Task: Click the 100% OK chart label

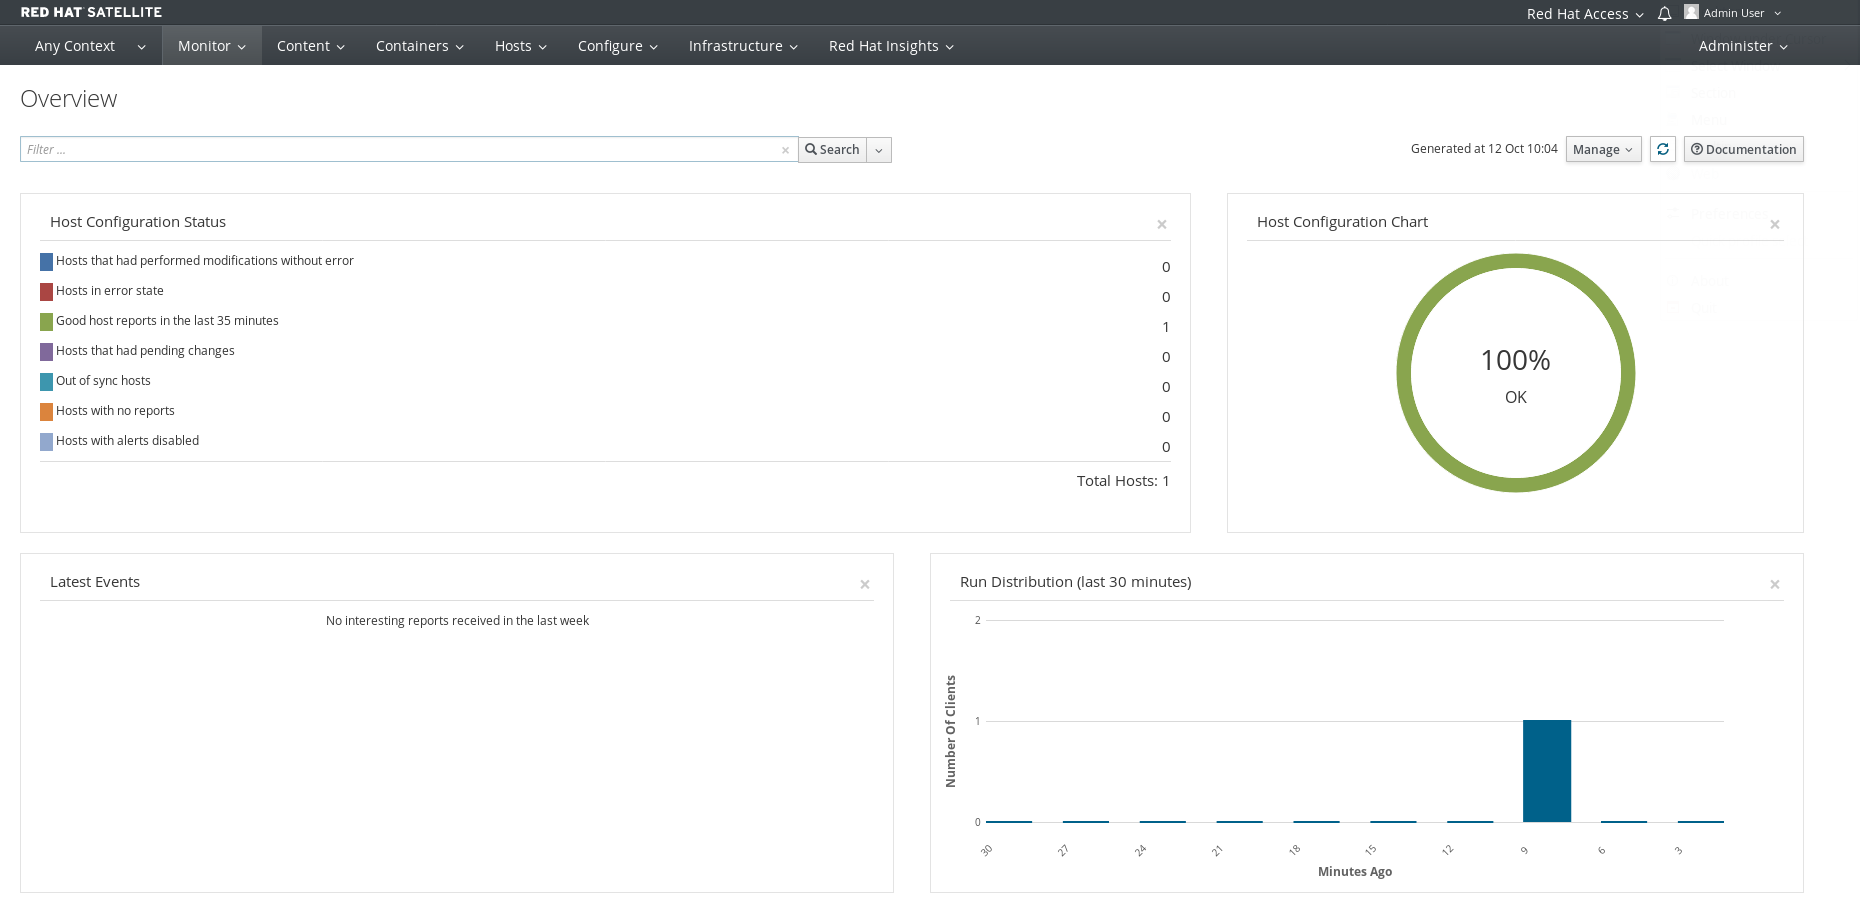Action: [x=1516, y=375]
